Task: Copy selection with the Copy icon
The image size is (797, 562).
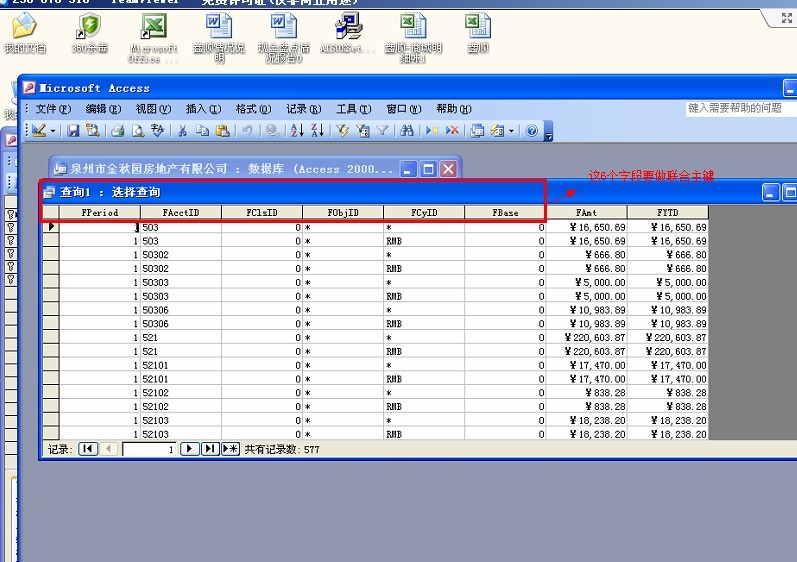Action: click(x=202, y=131)
